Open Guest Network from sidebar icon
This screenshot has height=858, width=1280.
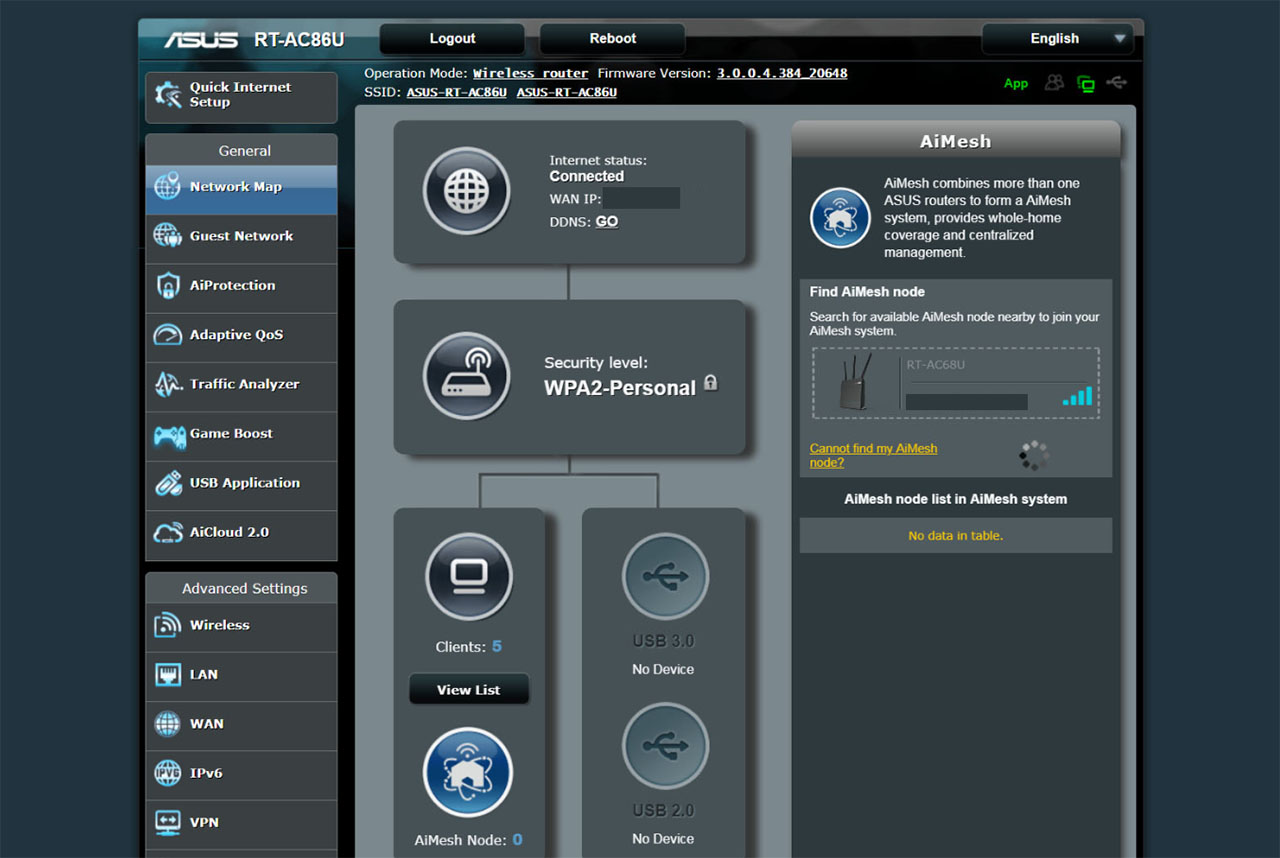tap(168, 236)
